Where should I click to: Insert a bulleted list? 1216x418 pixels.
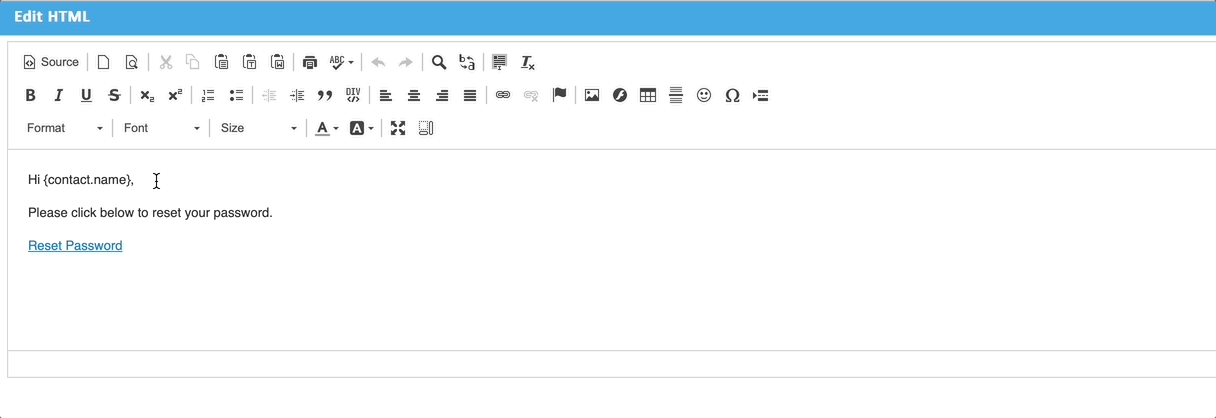point(236,95)
